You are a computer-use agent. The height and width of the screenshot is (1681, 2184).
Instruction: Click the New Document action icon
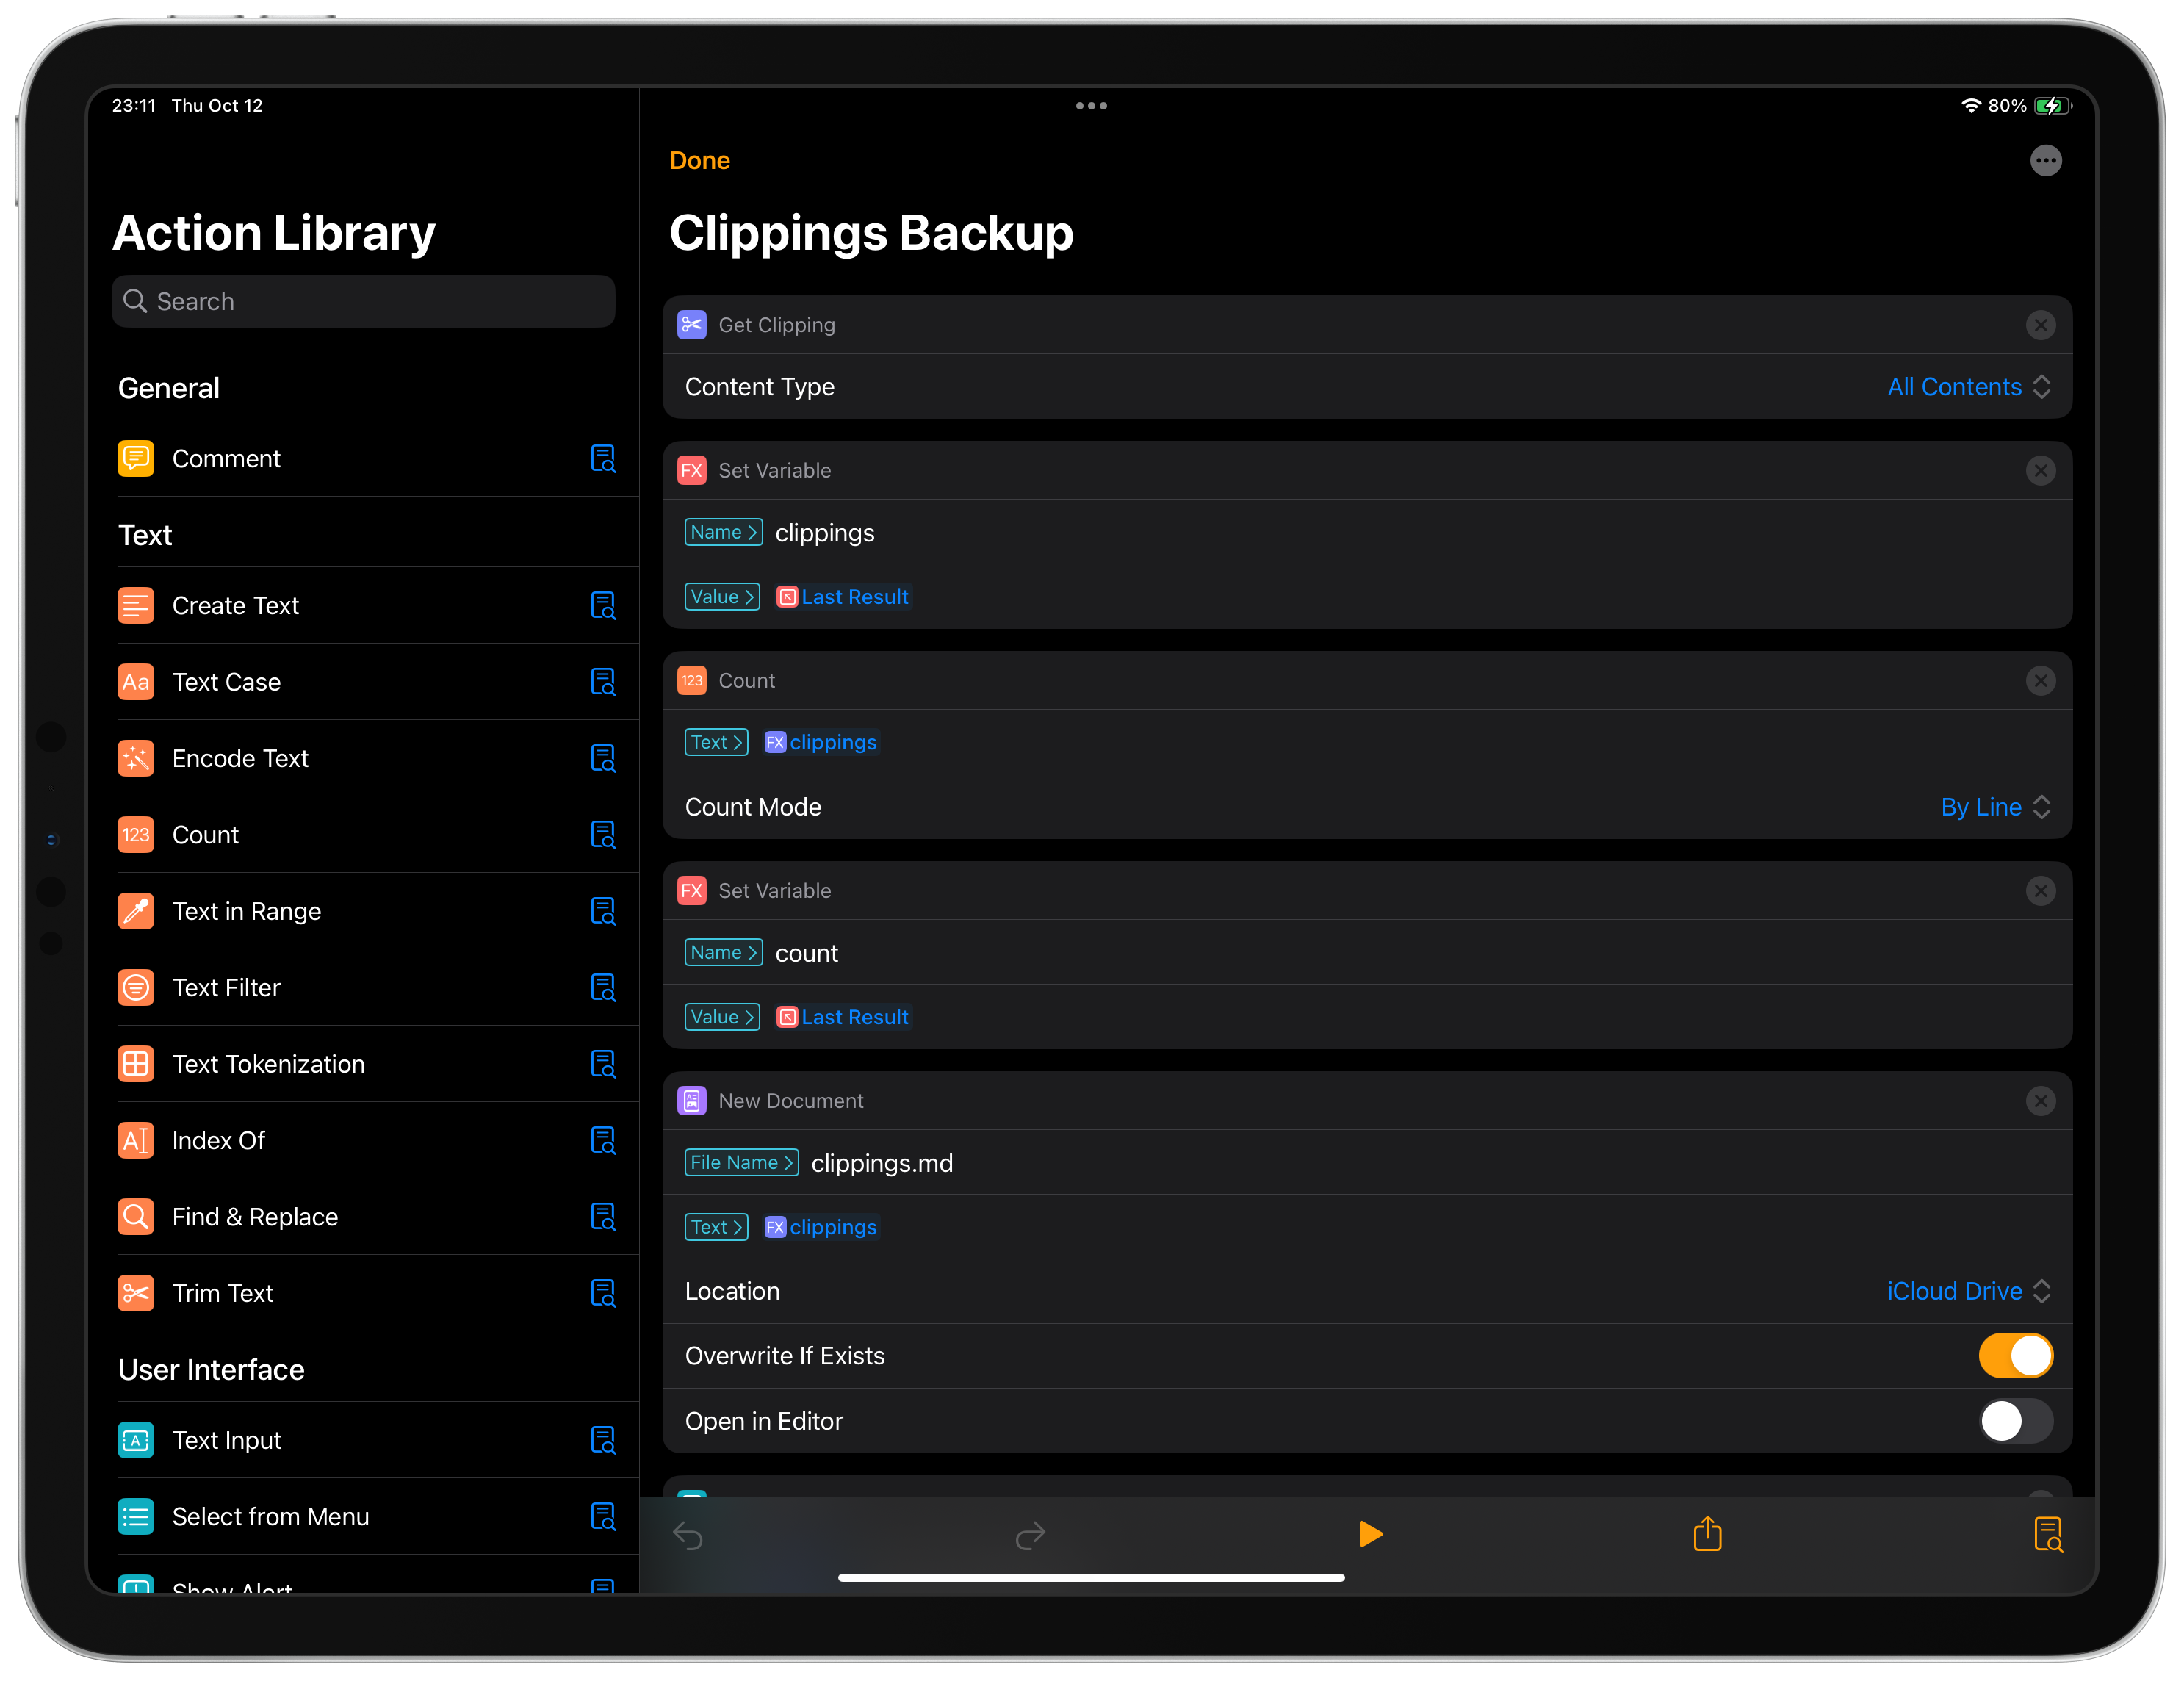(694, 1100)
